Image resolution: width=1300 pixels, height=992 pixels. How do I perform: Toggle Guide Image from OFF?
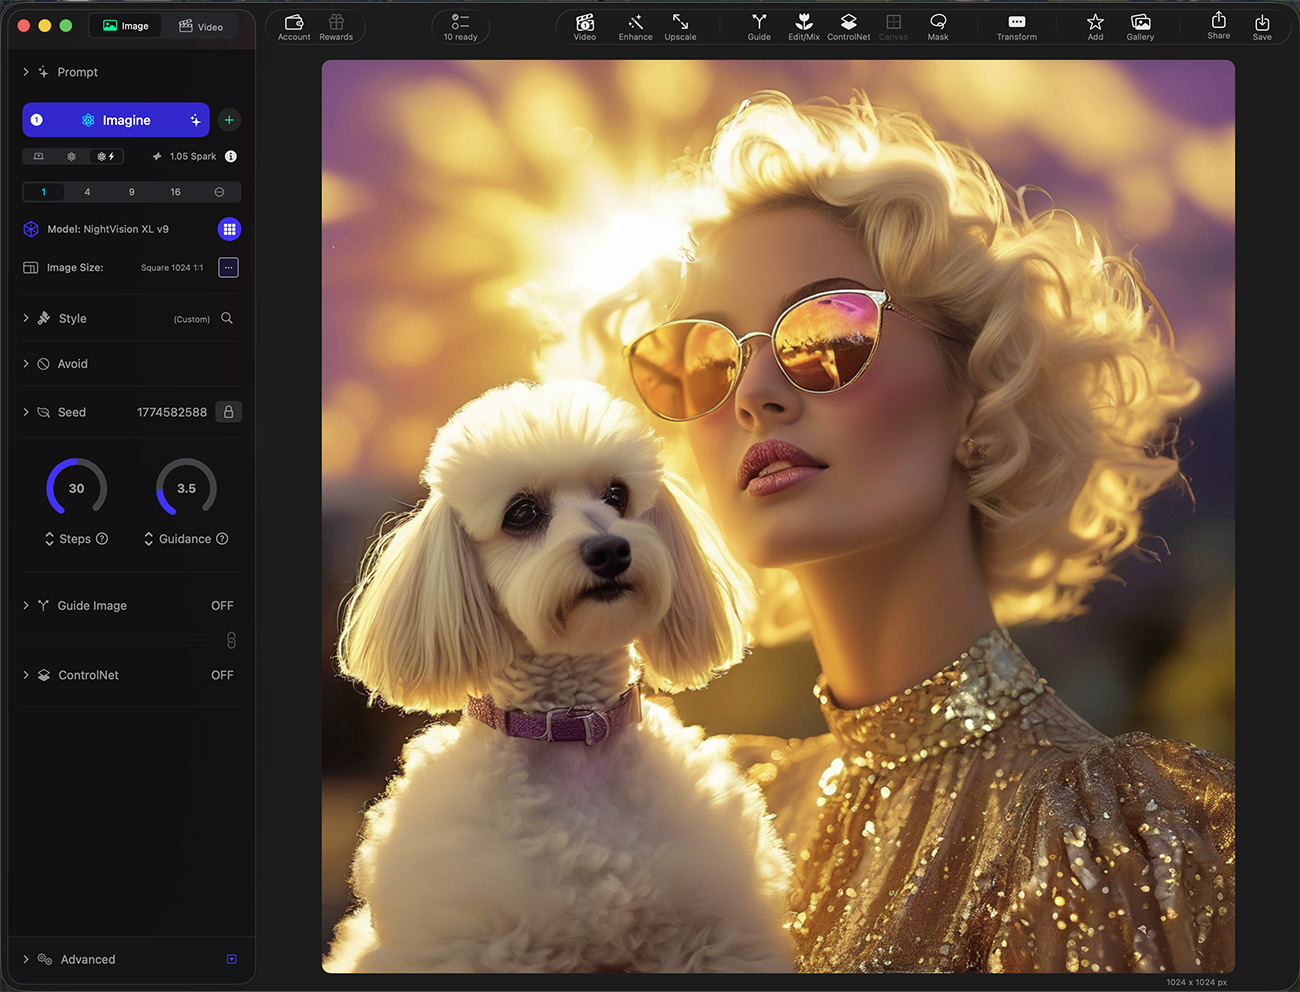pos(222,606)
